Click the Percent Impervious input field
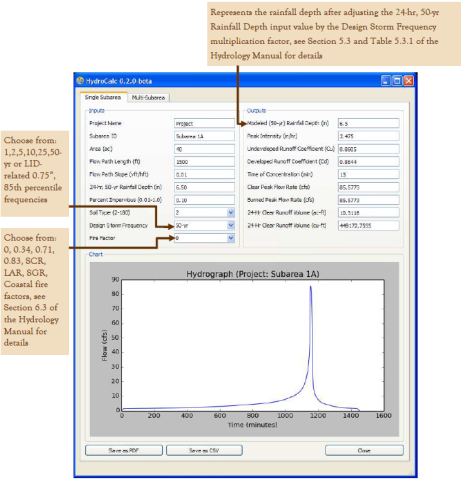Image resolution: width=461 pixels, height=480 pixels. (204, 200)
